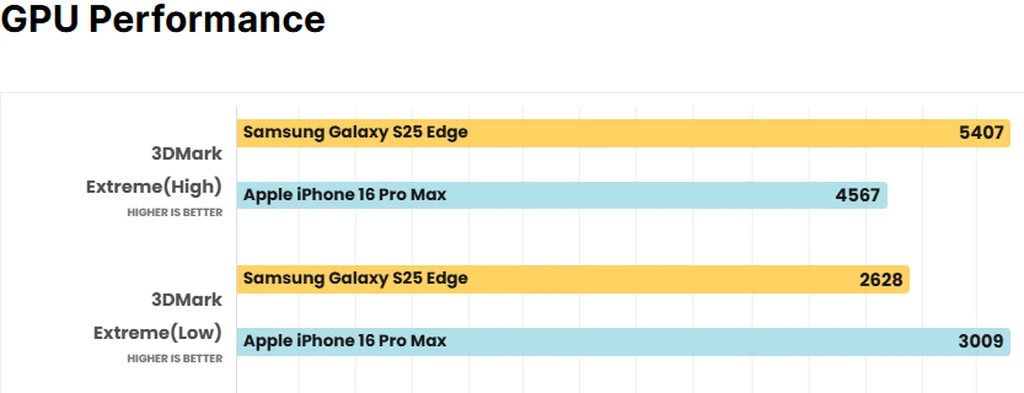Click the GPU Performance heading
1024x393 pixels.
163,19
